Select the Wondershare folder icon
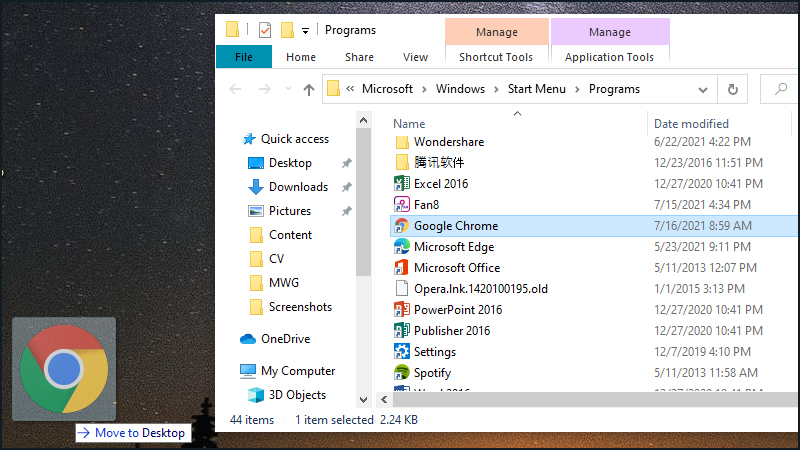 [402, 142]
